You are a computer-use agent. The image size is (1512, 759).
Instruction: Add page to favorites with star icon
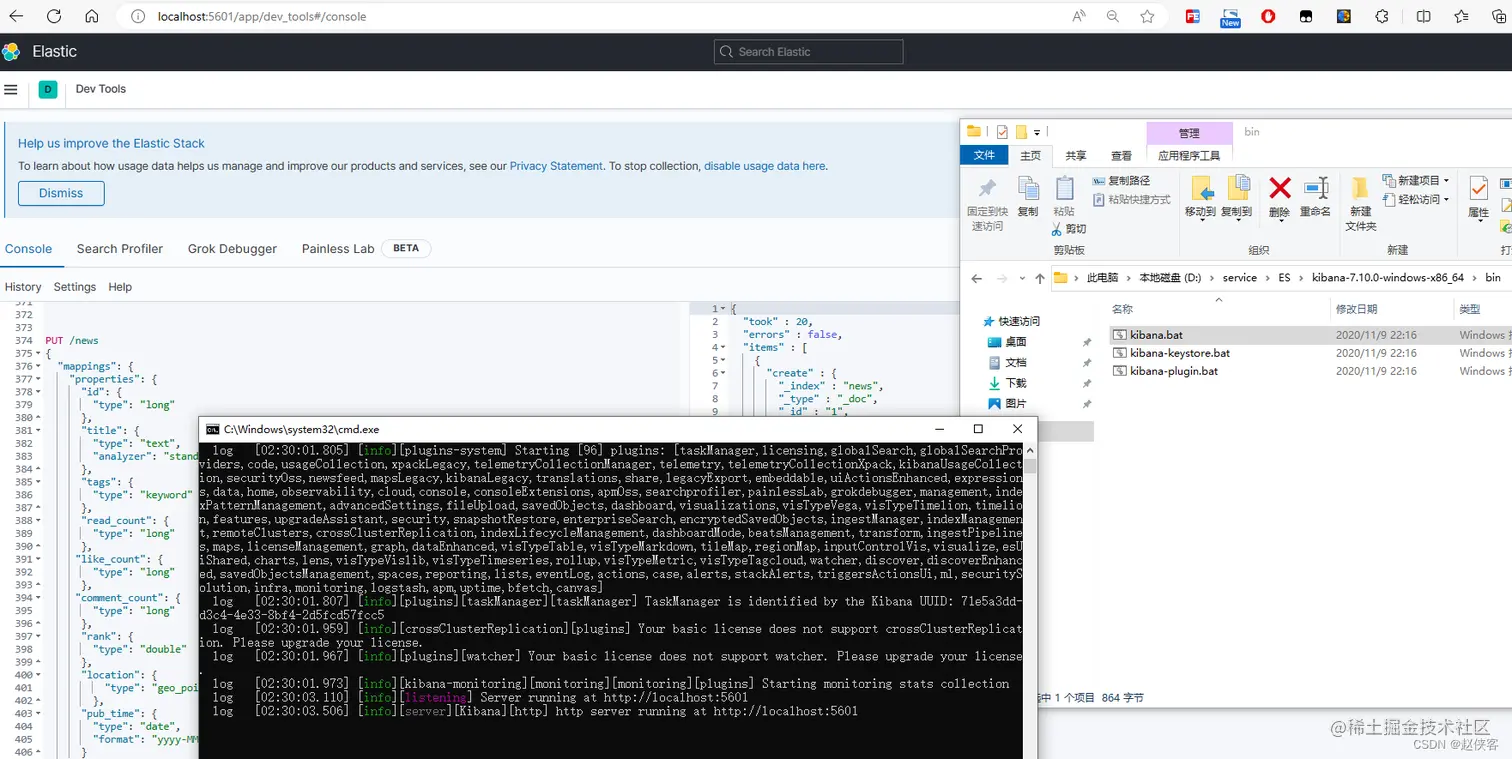pyautogui.click(x=1147, y=17)
